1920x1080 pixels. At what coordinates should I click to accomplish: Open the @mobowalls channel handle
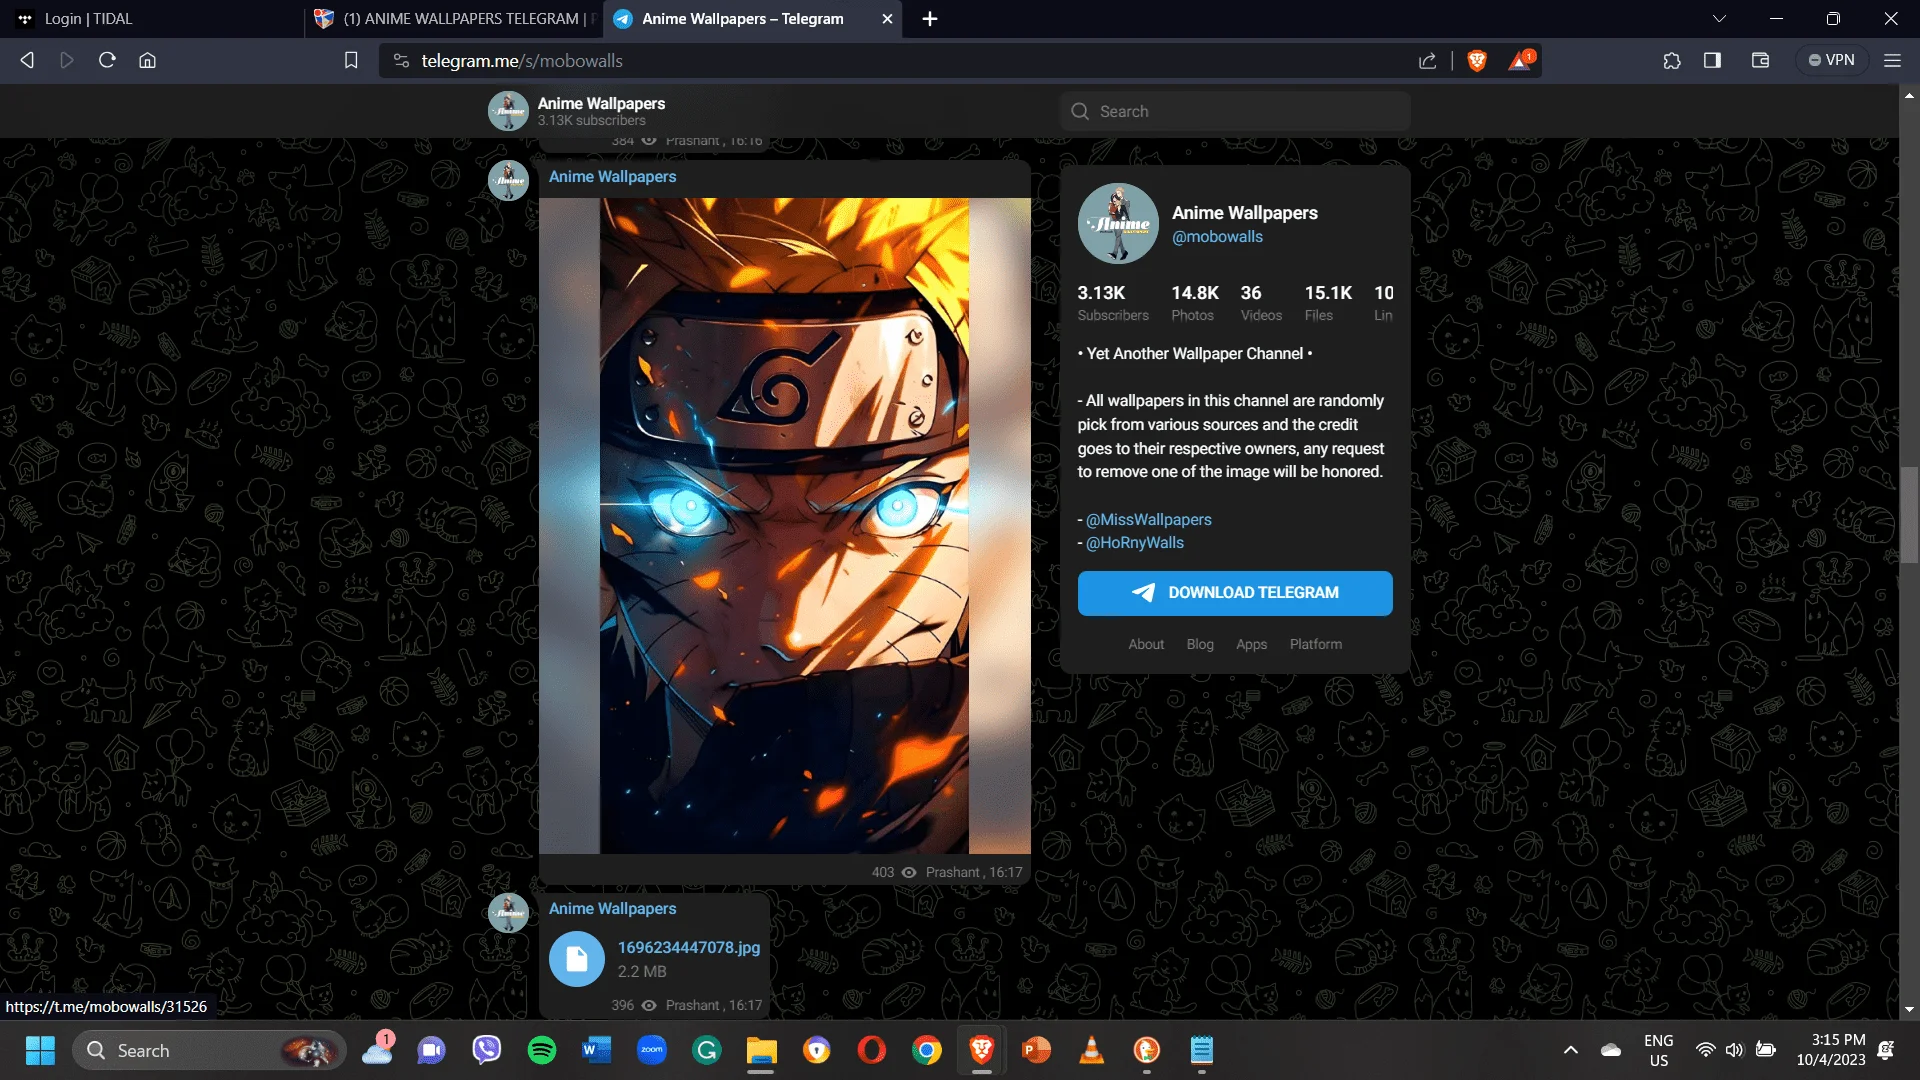[1217, 237]
